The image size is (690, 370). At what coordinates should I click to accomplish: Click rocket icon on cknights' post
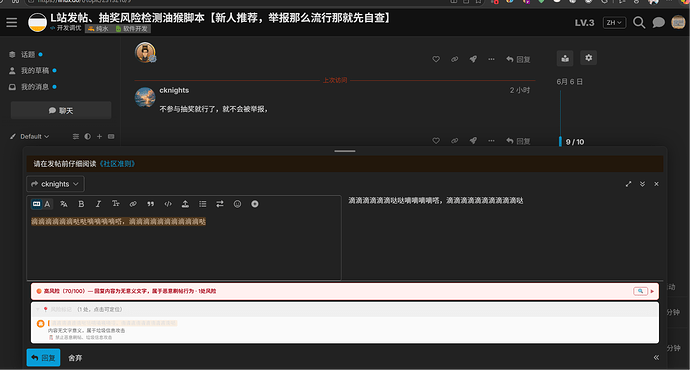(x=473, y=141)
